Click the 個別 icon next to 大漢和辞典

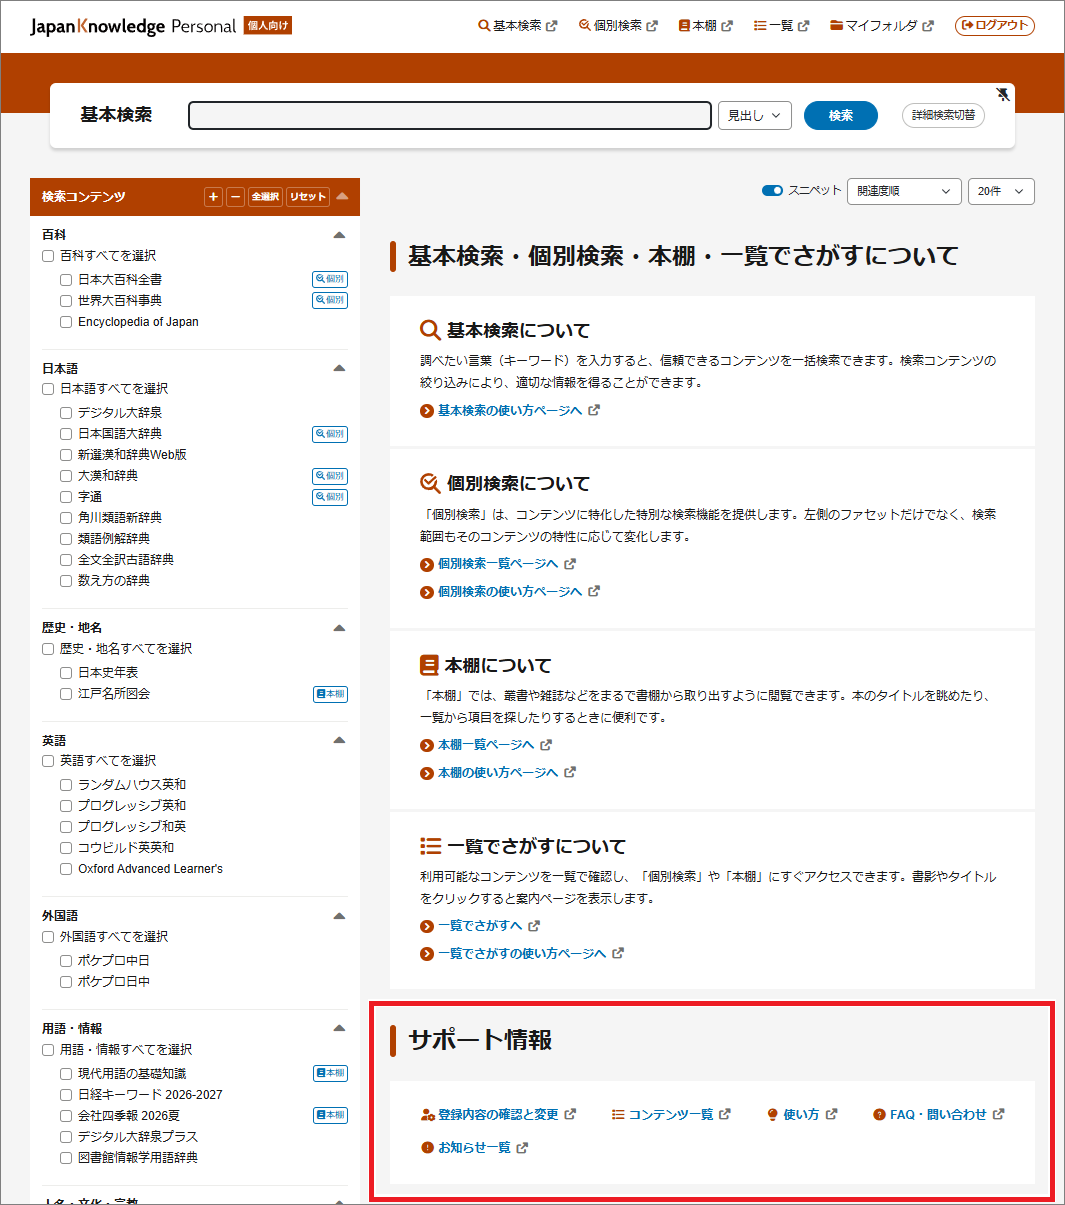click(330, 476)
